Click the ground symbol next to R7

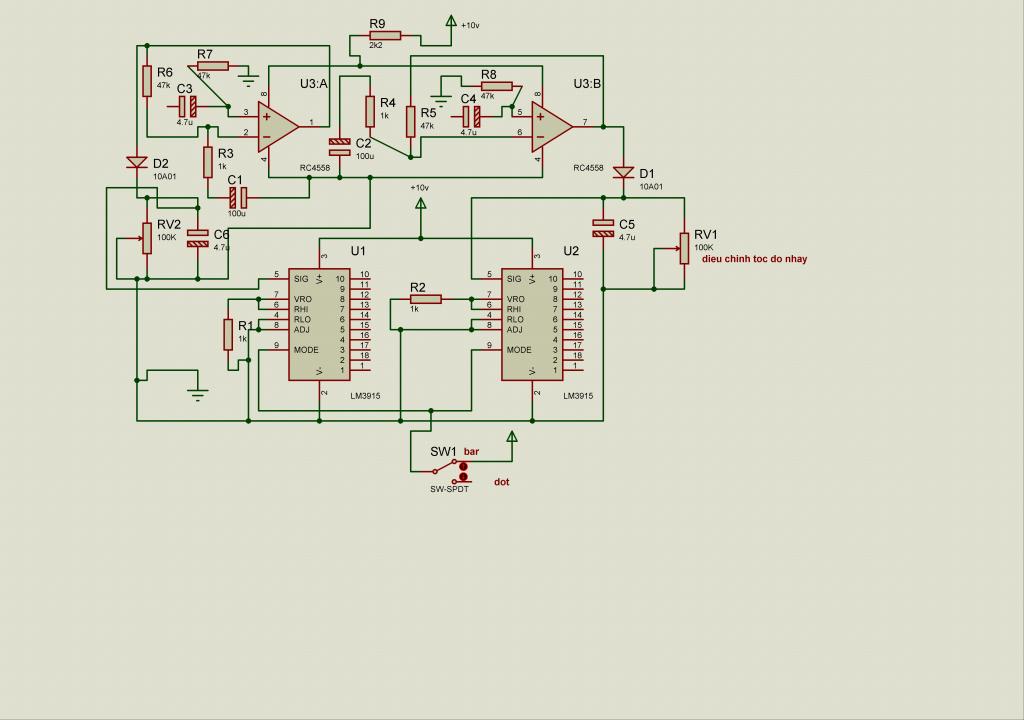pos(248,82)
